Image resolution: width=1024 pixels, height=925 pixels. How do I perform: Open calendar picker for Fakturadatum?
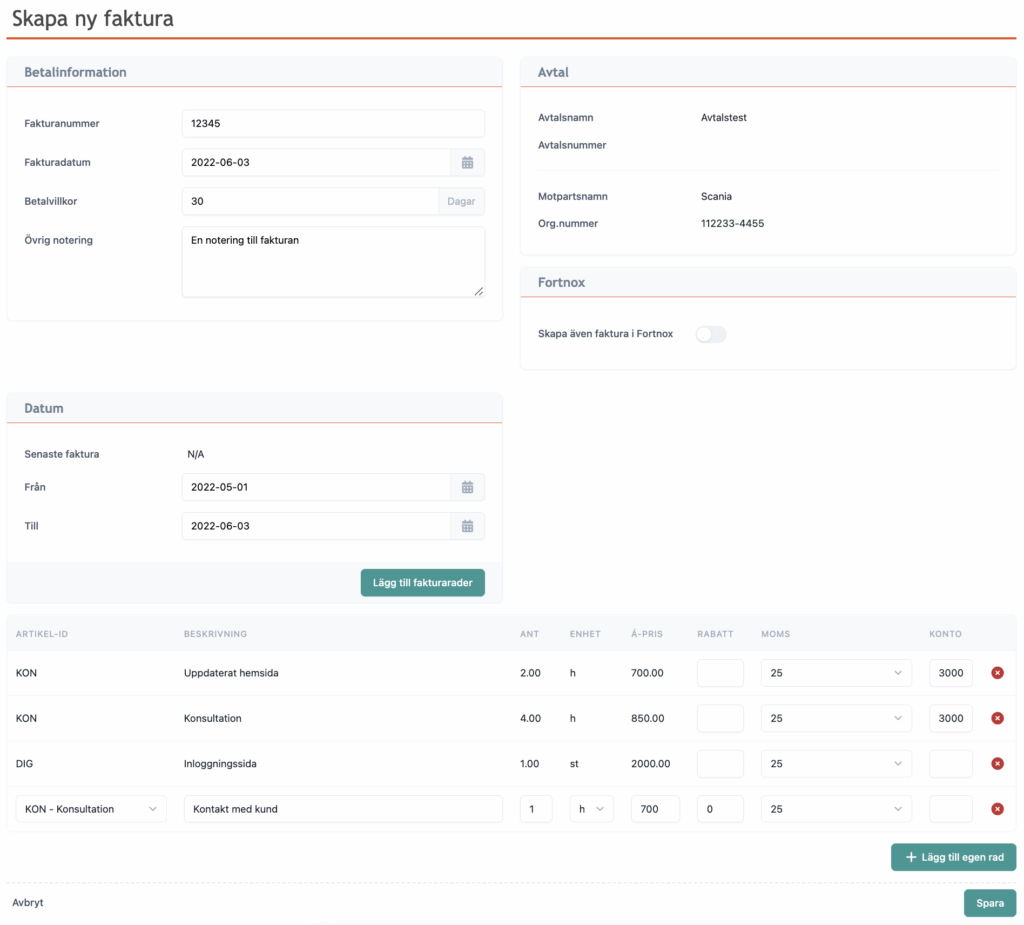point(467,162)
